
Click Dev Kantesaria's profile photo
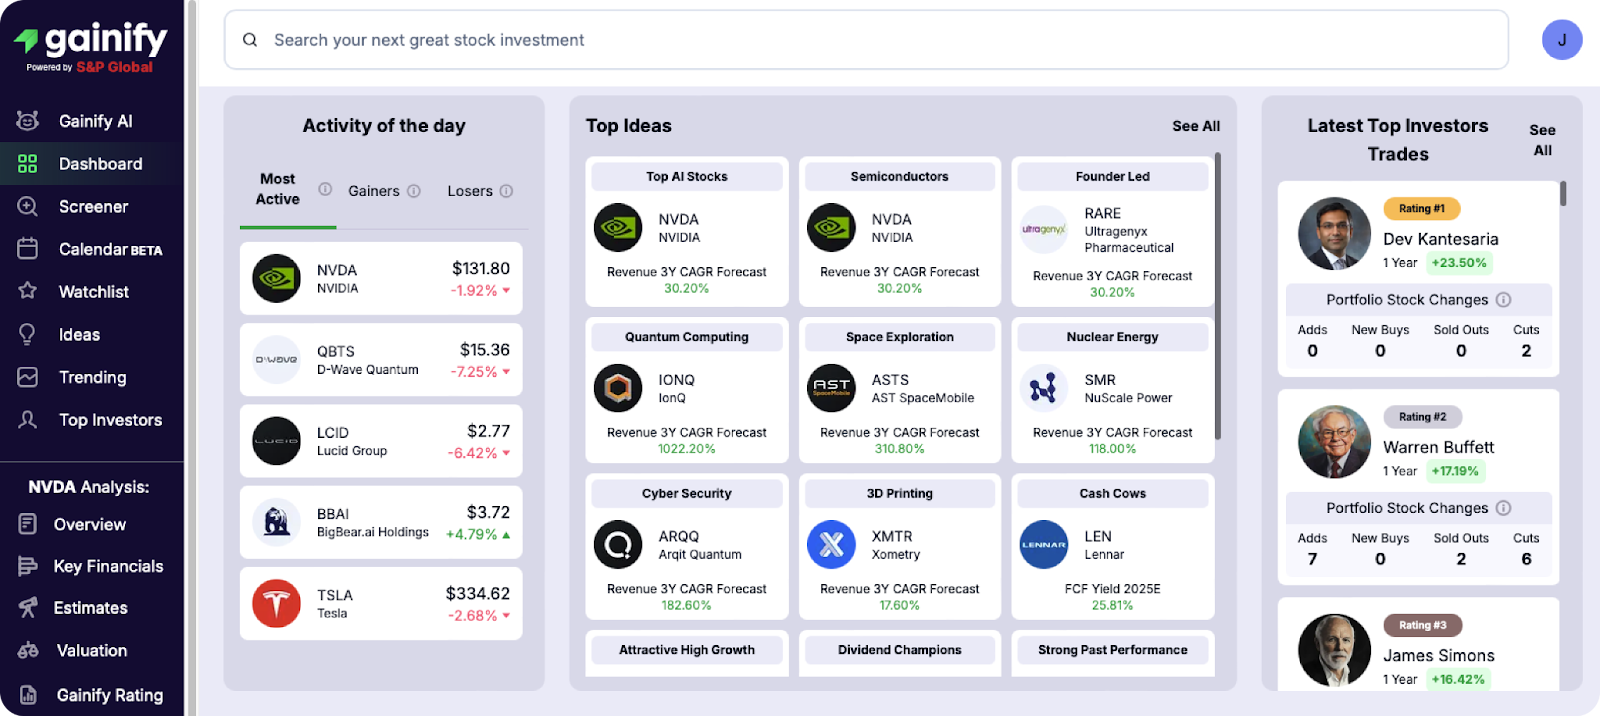tap(1334, 234)
